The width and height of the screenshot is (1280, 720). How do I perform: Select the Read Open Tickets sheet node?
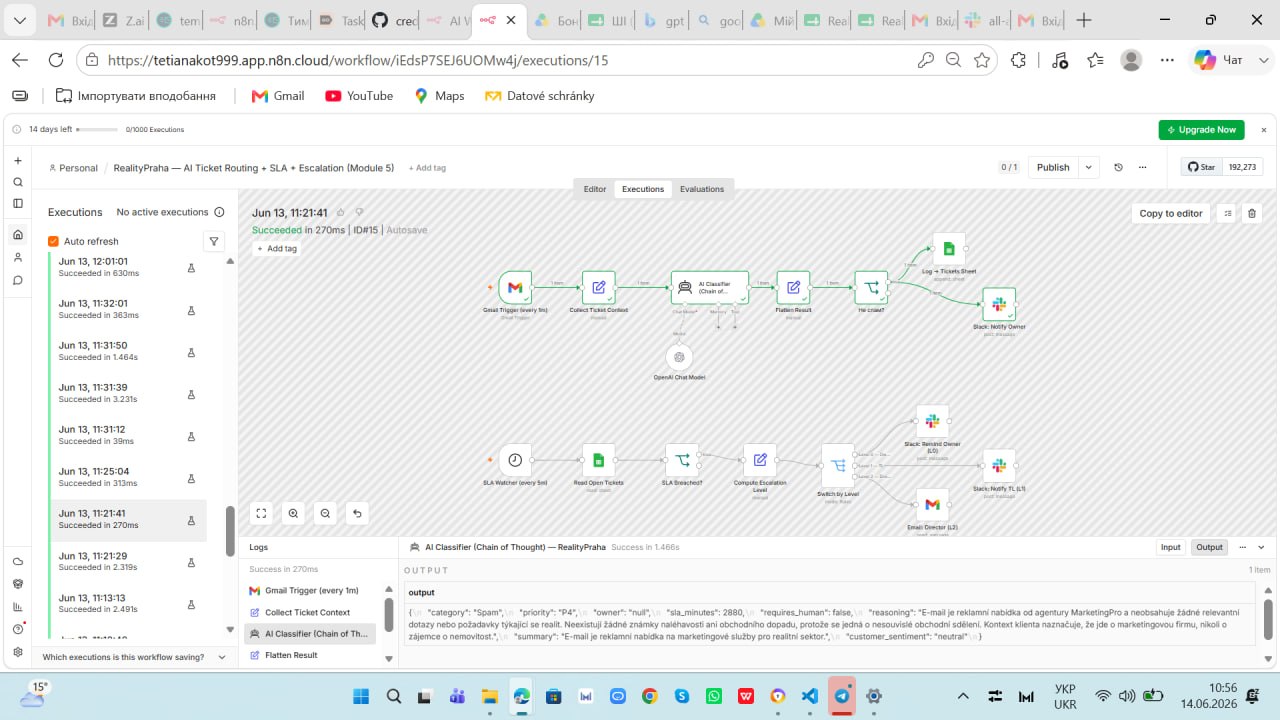[599, 460]
